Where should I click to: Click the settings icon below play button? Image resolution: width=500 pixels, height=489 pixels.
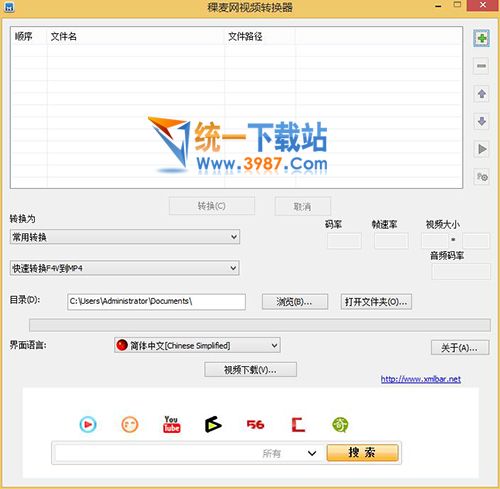[481, 177]
